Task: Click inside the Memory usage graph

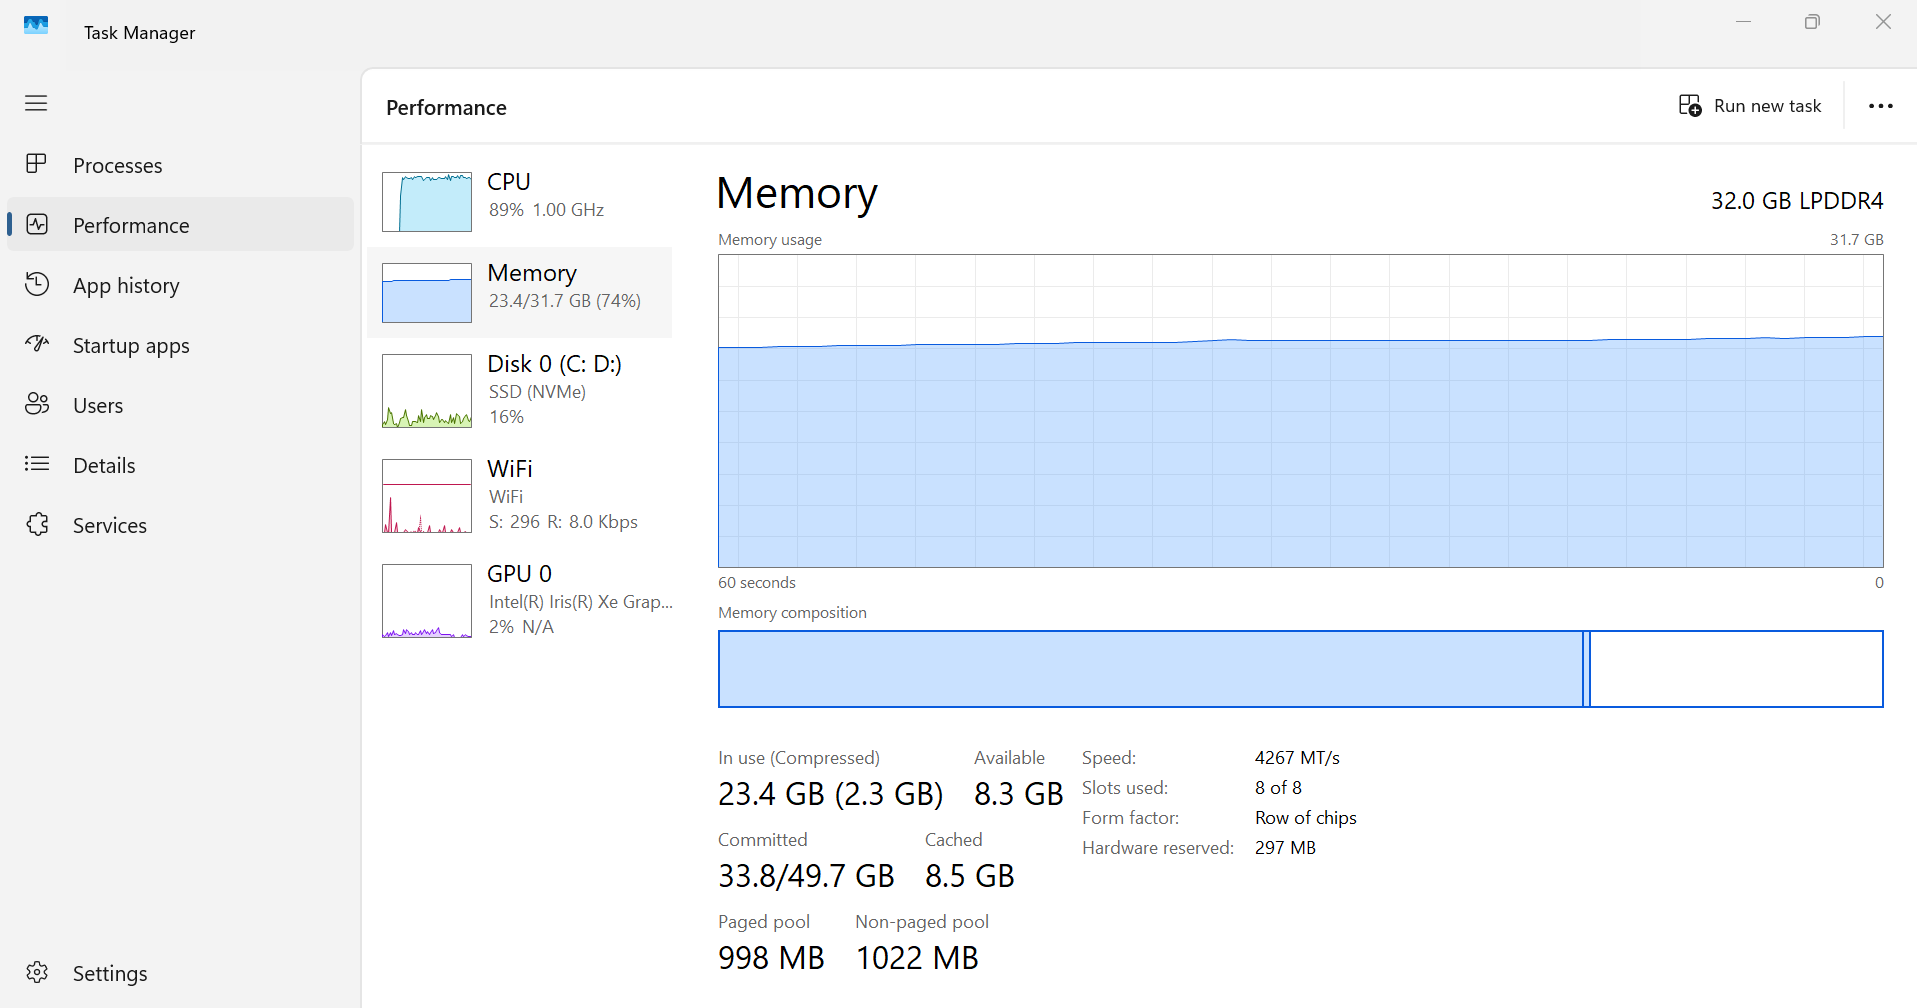Action: pyautogui.click(x=1300, y=411)
